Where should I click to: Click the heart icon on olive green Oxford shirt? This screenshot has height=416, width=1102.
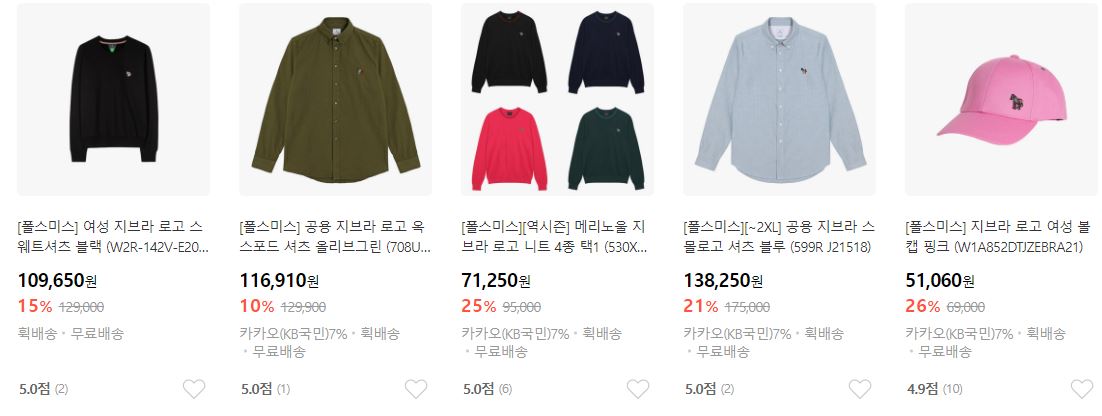416,389
